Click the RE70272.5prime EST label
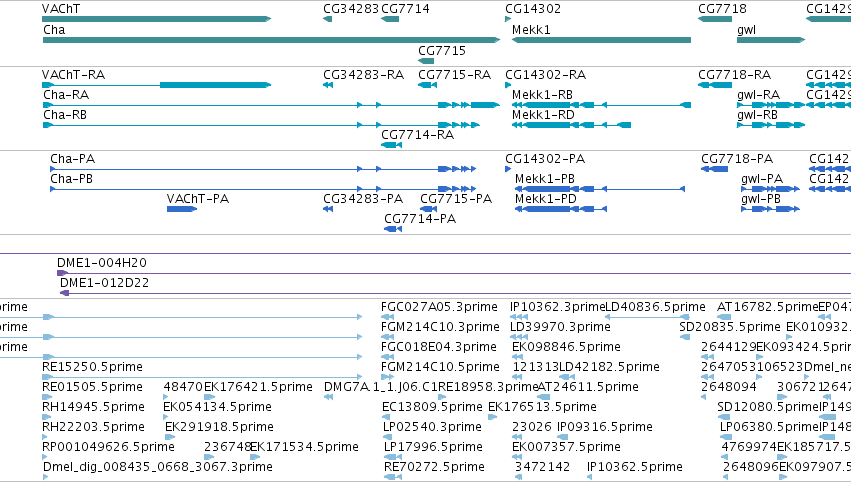 (434, 467)
